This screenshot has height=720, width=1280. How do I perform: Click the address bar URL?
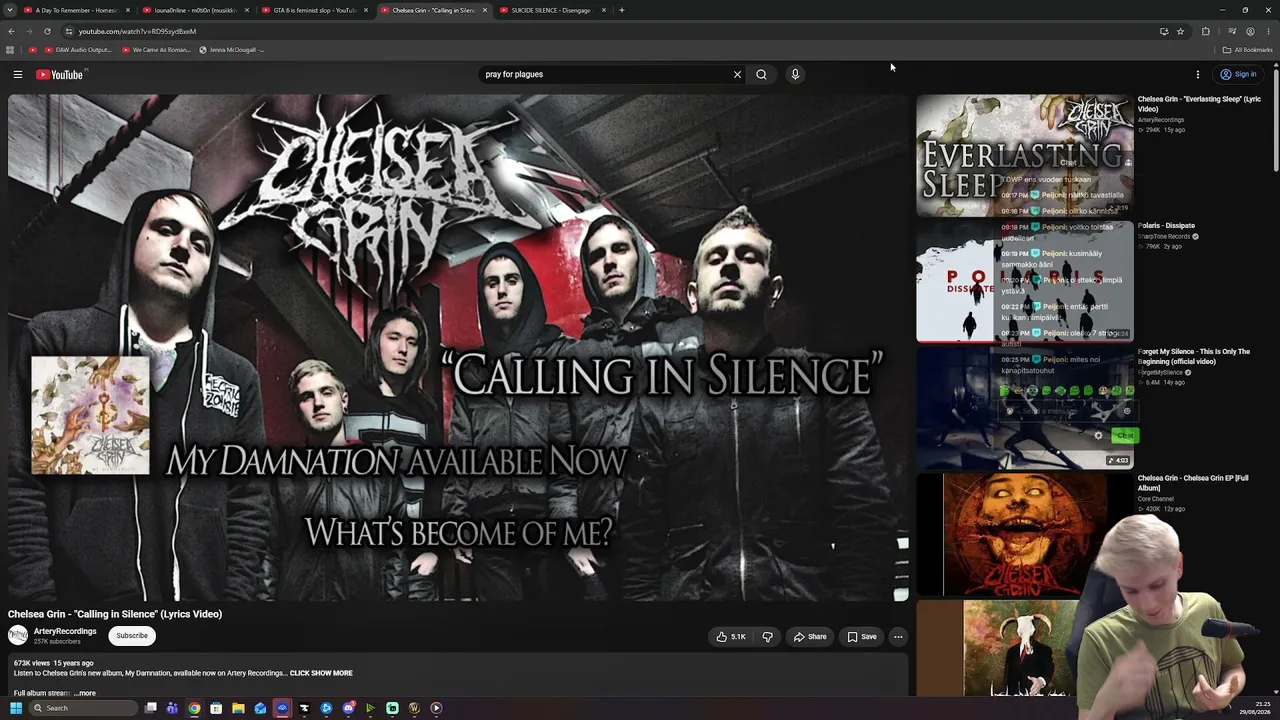[x=137, y=32]
